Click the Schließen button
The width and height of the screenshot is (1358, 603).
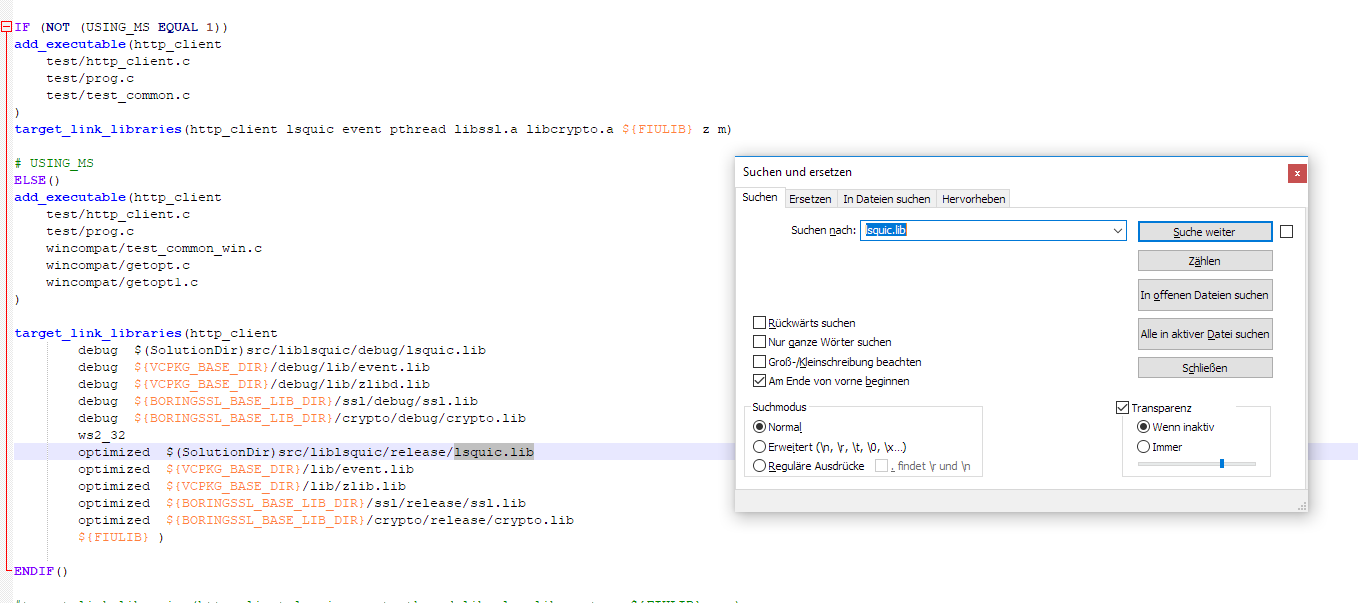tap(1204, 367)
